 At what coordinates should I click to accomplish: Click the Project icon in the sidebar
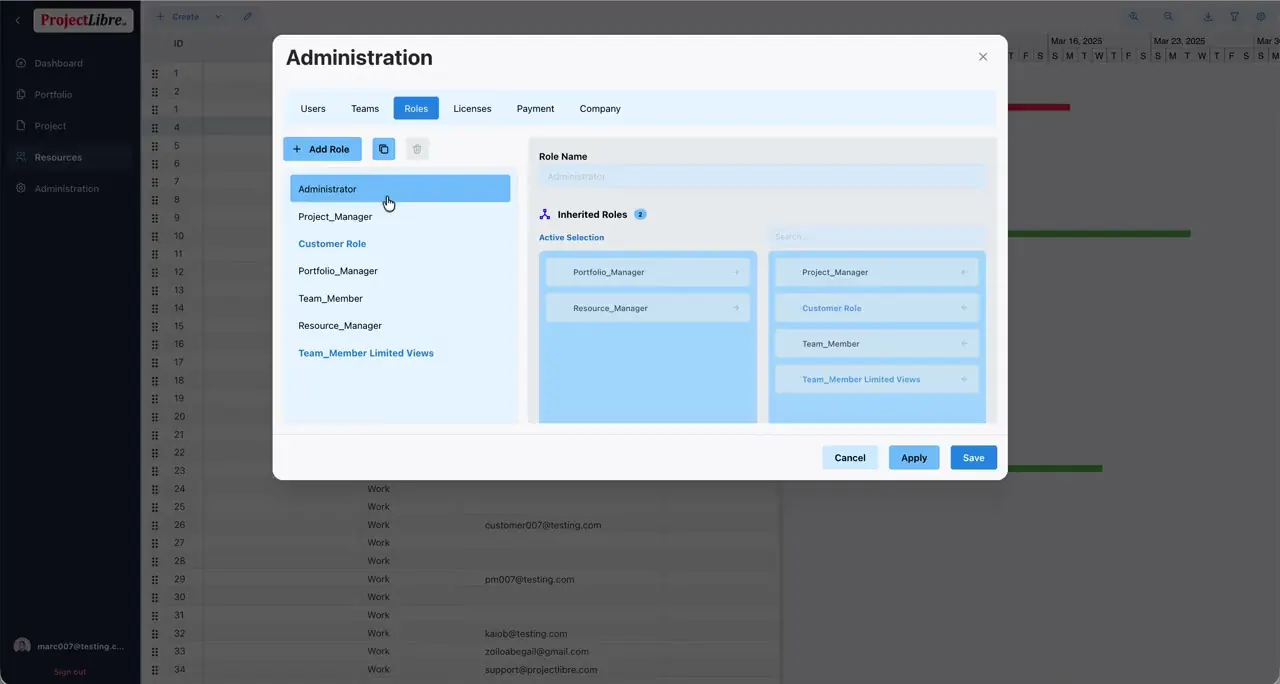click(21, 126)
